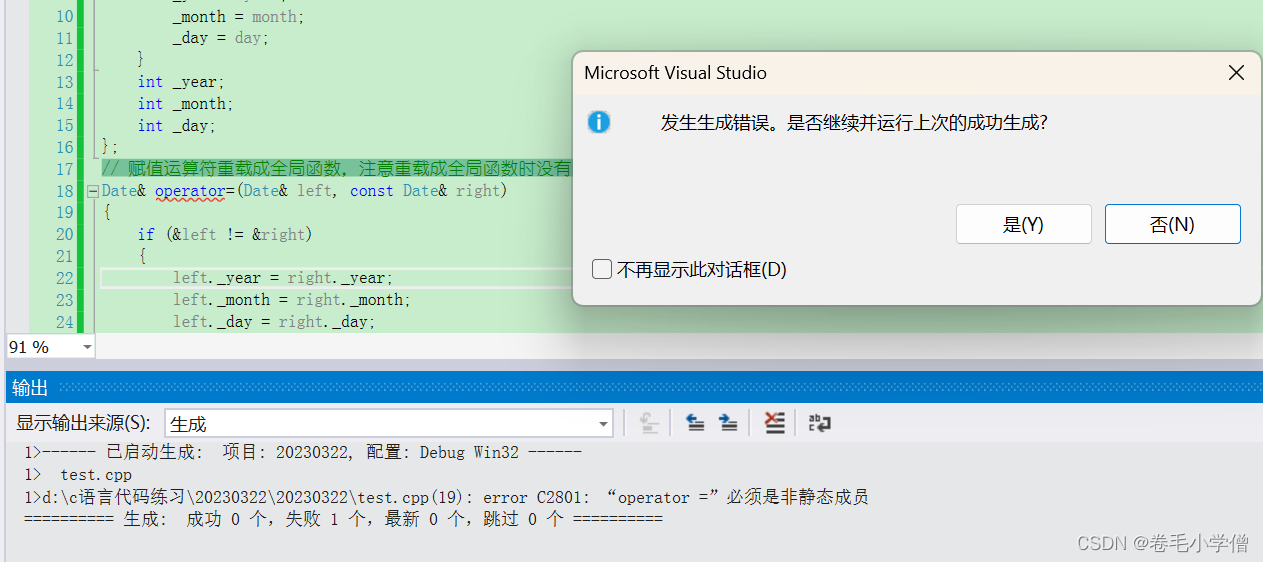Toggle word wrap in output pane
Viewport: 1263px width, 562px height.
820,423
